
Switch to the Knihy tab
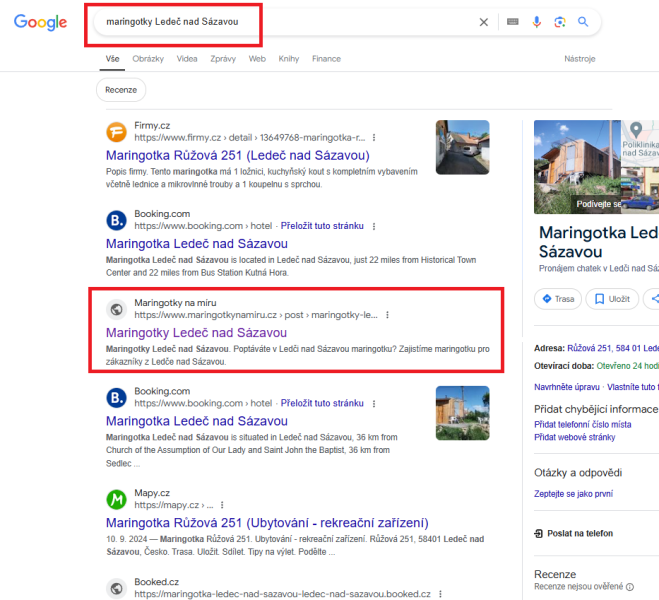[289, 59]
